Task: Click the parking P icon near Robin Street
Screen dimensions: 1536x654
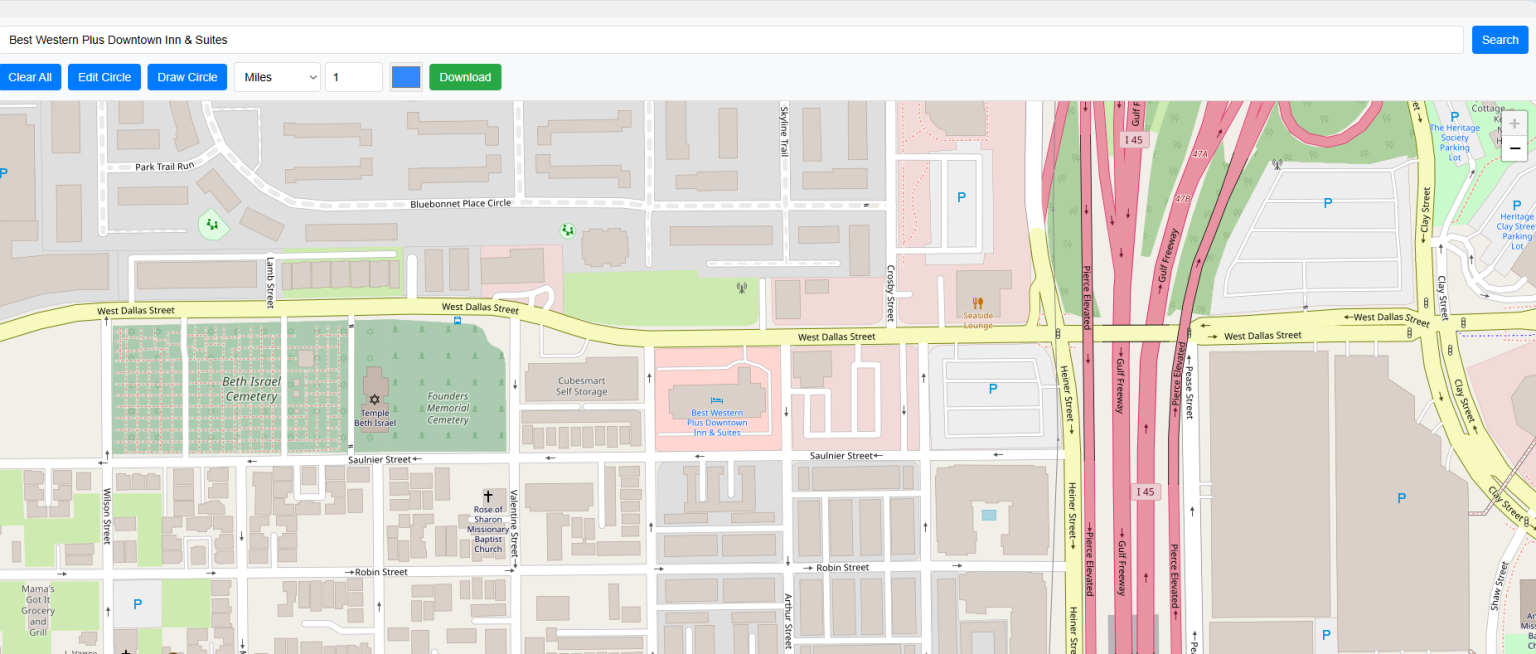Action: click(137, 603)
